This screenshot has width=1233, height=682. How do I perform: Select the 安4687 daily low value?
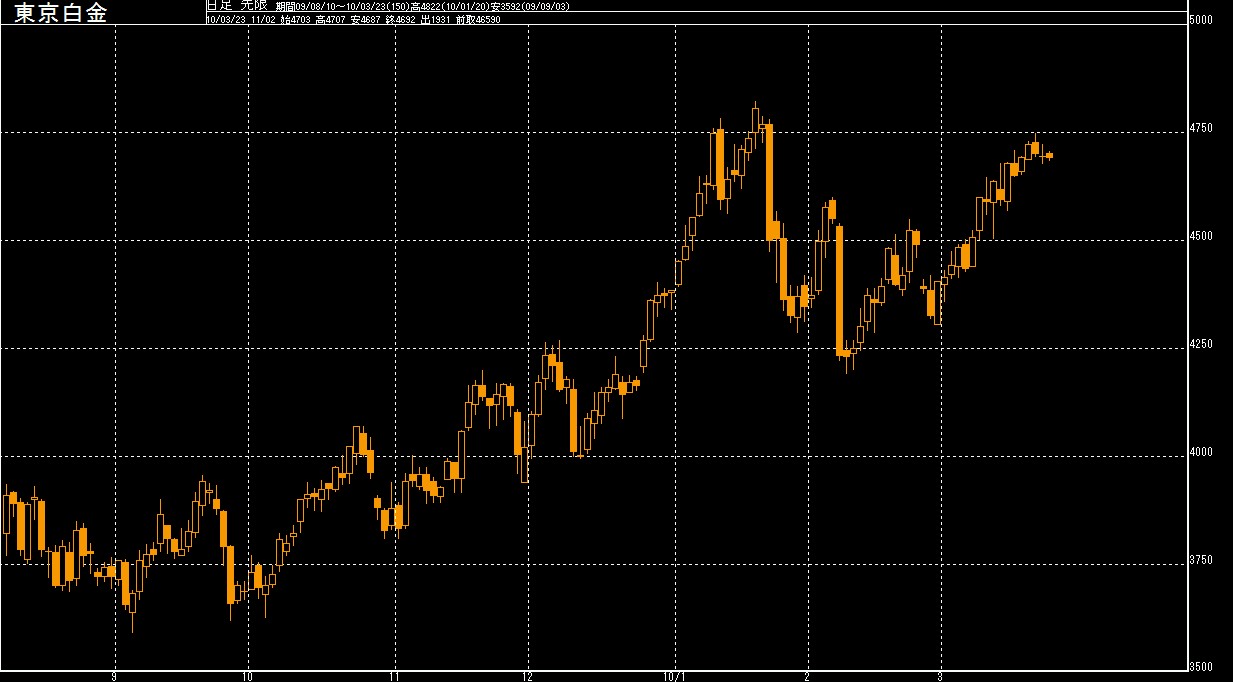[367, 19]
